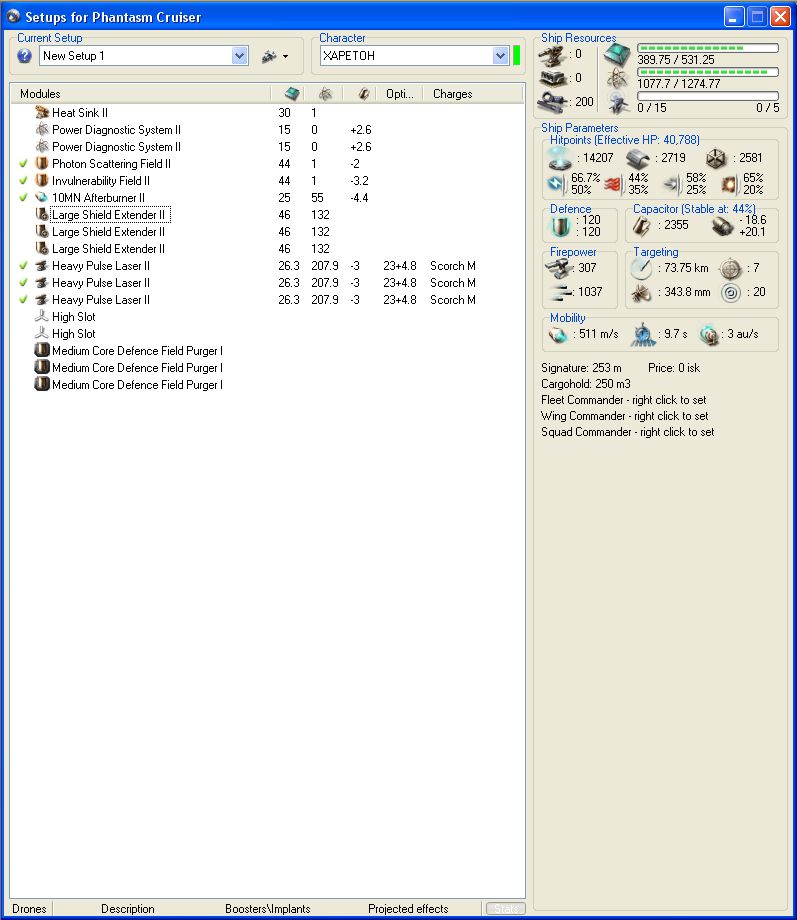Click the max locked targets icon
Screen dimensions: 797x920
(x=731, y=268)
